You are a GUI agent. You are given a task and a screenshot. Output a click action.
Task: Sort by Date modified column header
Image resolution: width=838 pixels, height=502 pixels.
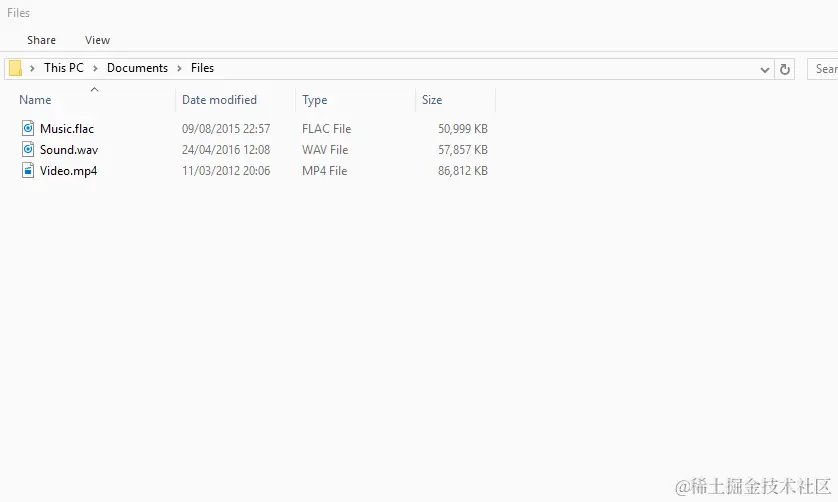219,100
